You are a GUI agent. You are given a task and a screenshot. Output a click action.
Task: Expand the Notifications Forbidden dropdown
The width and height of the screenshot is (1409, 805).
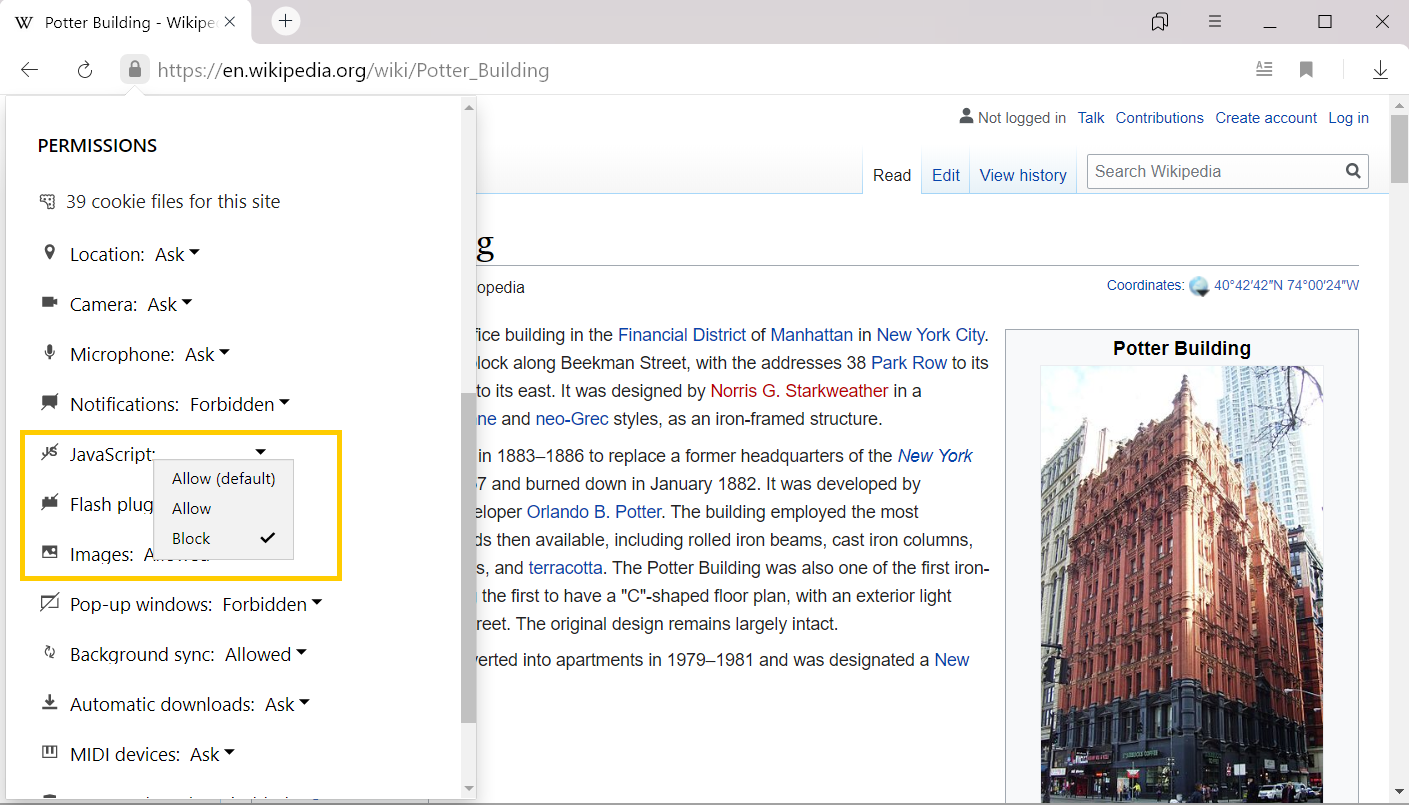(240, 404)
